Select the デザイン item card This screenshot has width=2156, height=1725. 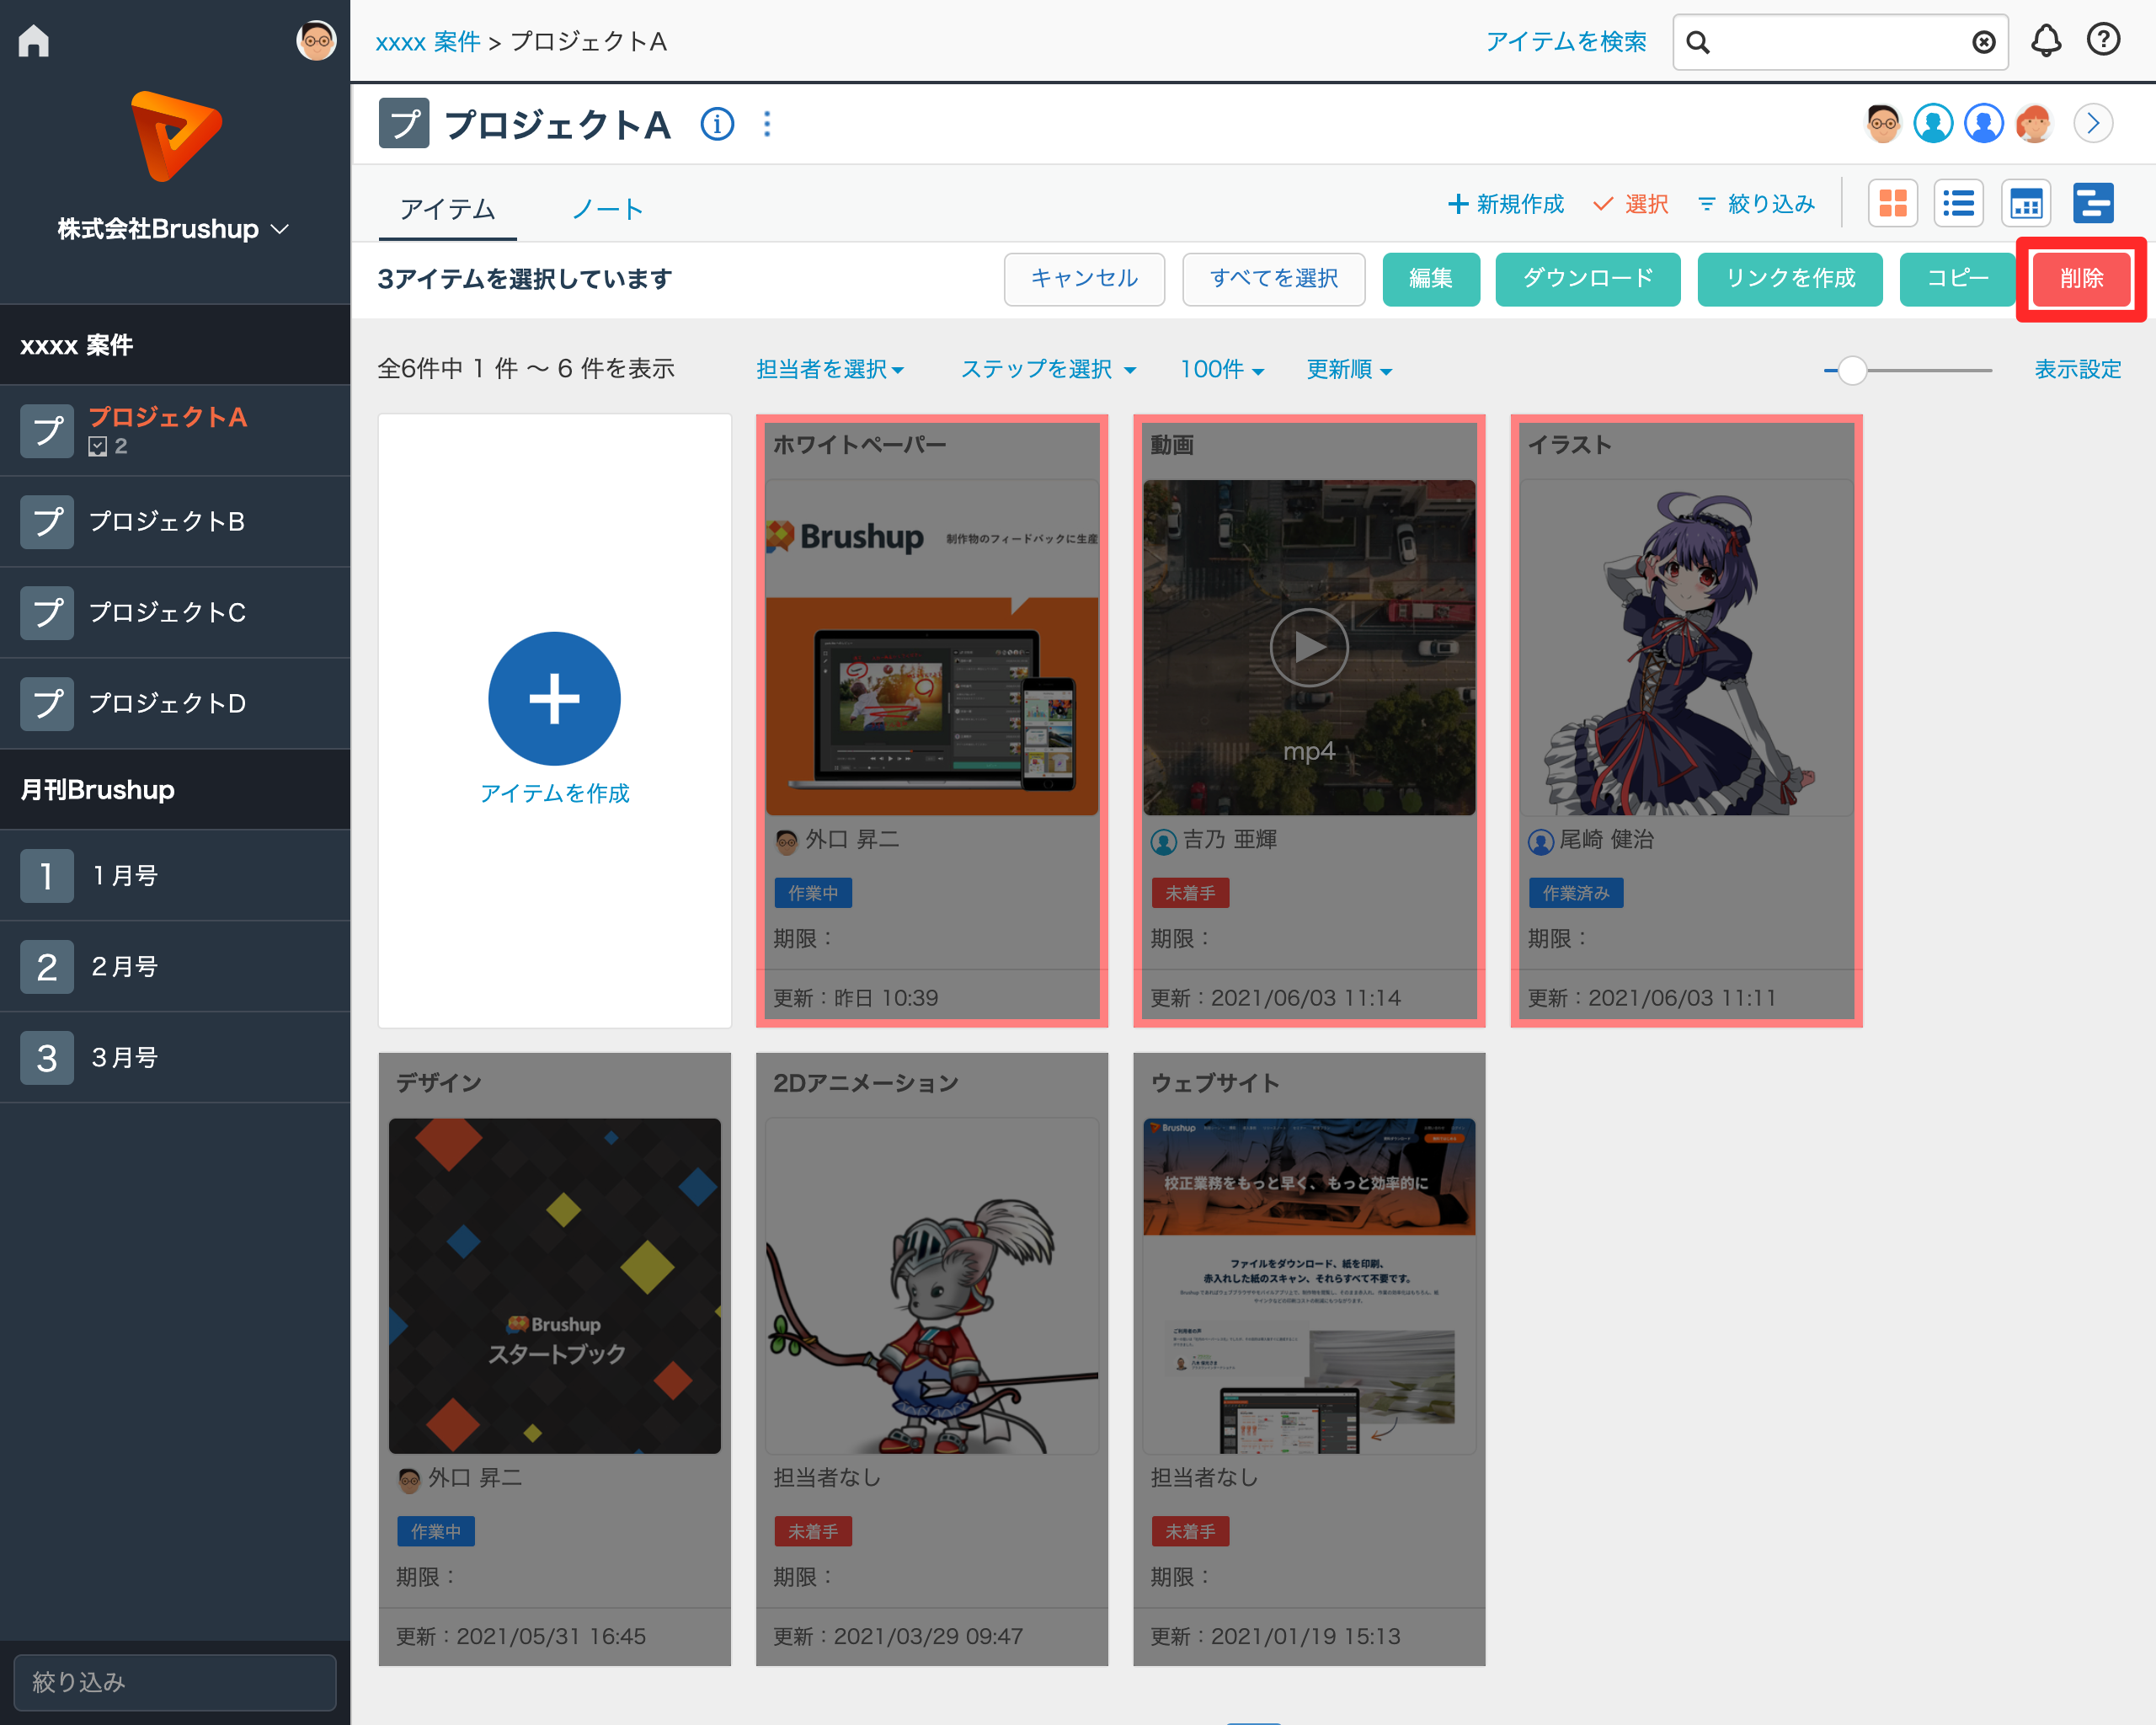click(554, 1358)
